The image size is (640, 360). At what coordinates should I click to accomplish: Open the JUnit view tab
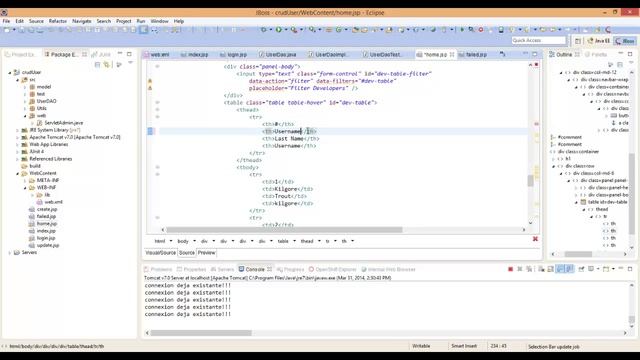coord(101,54)
